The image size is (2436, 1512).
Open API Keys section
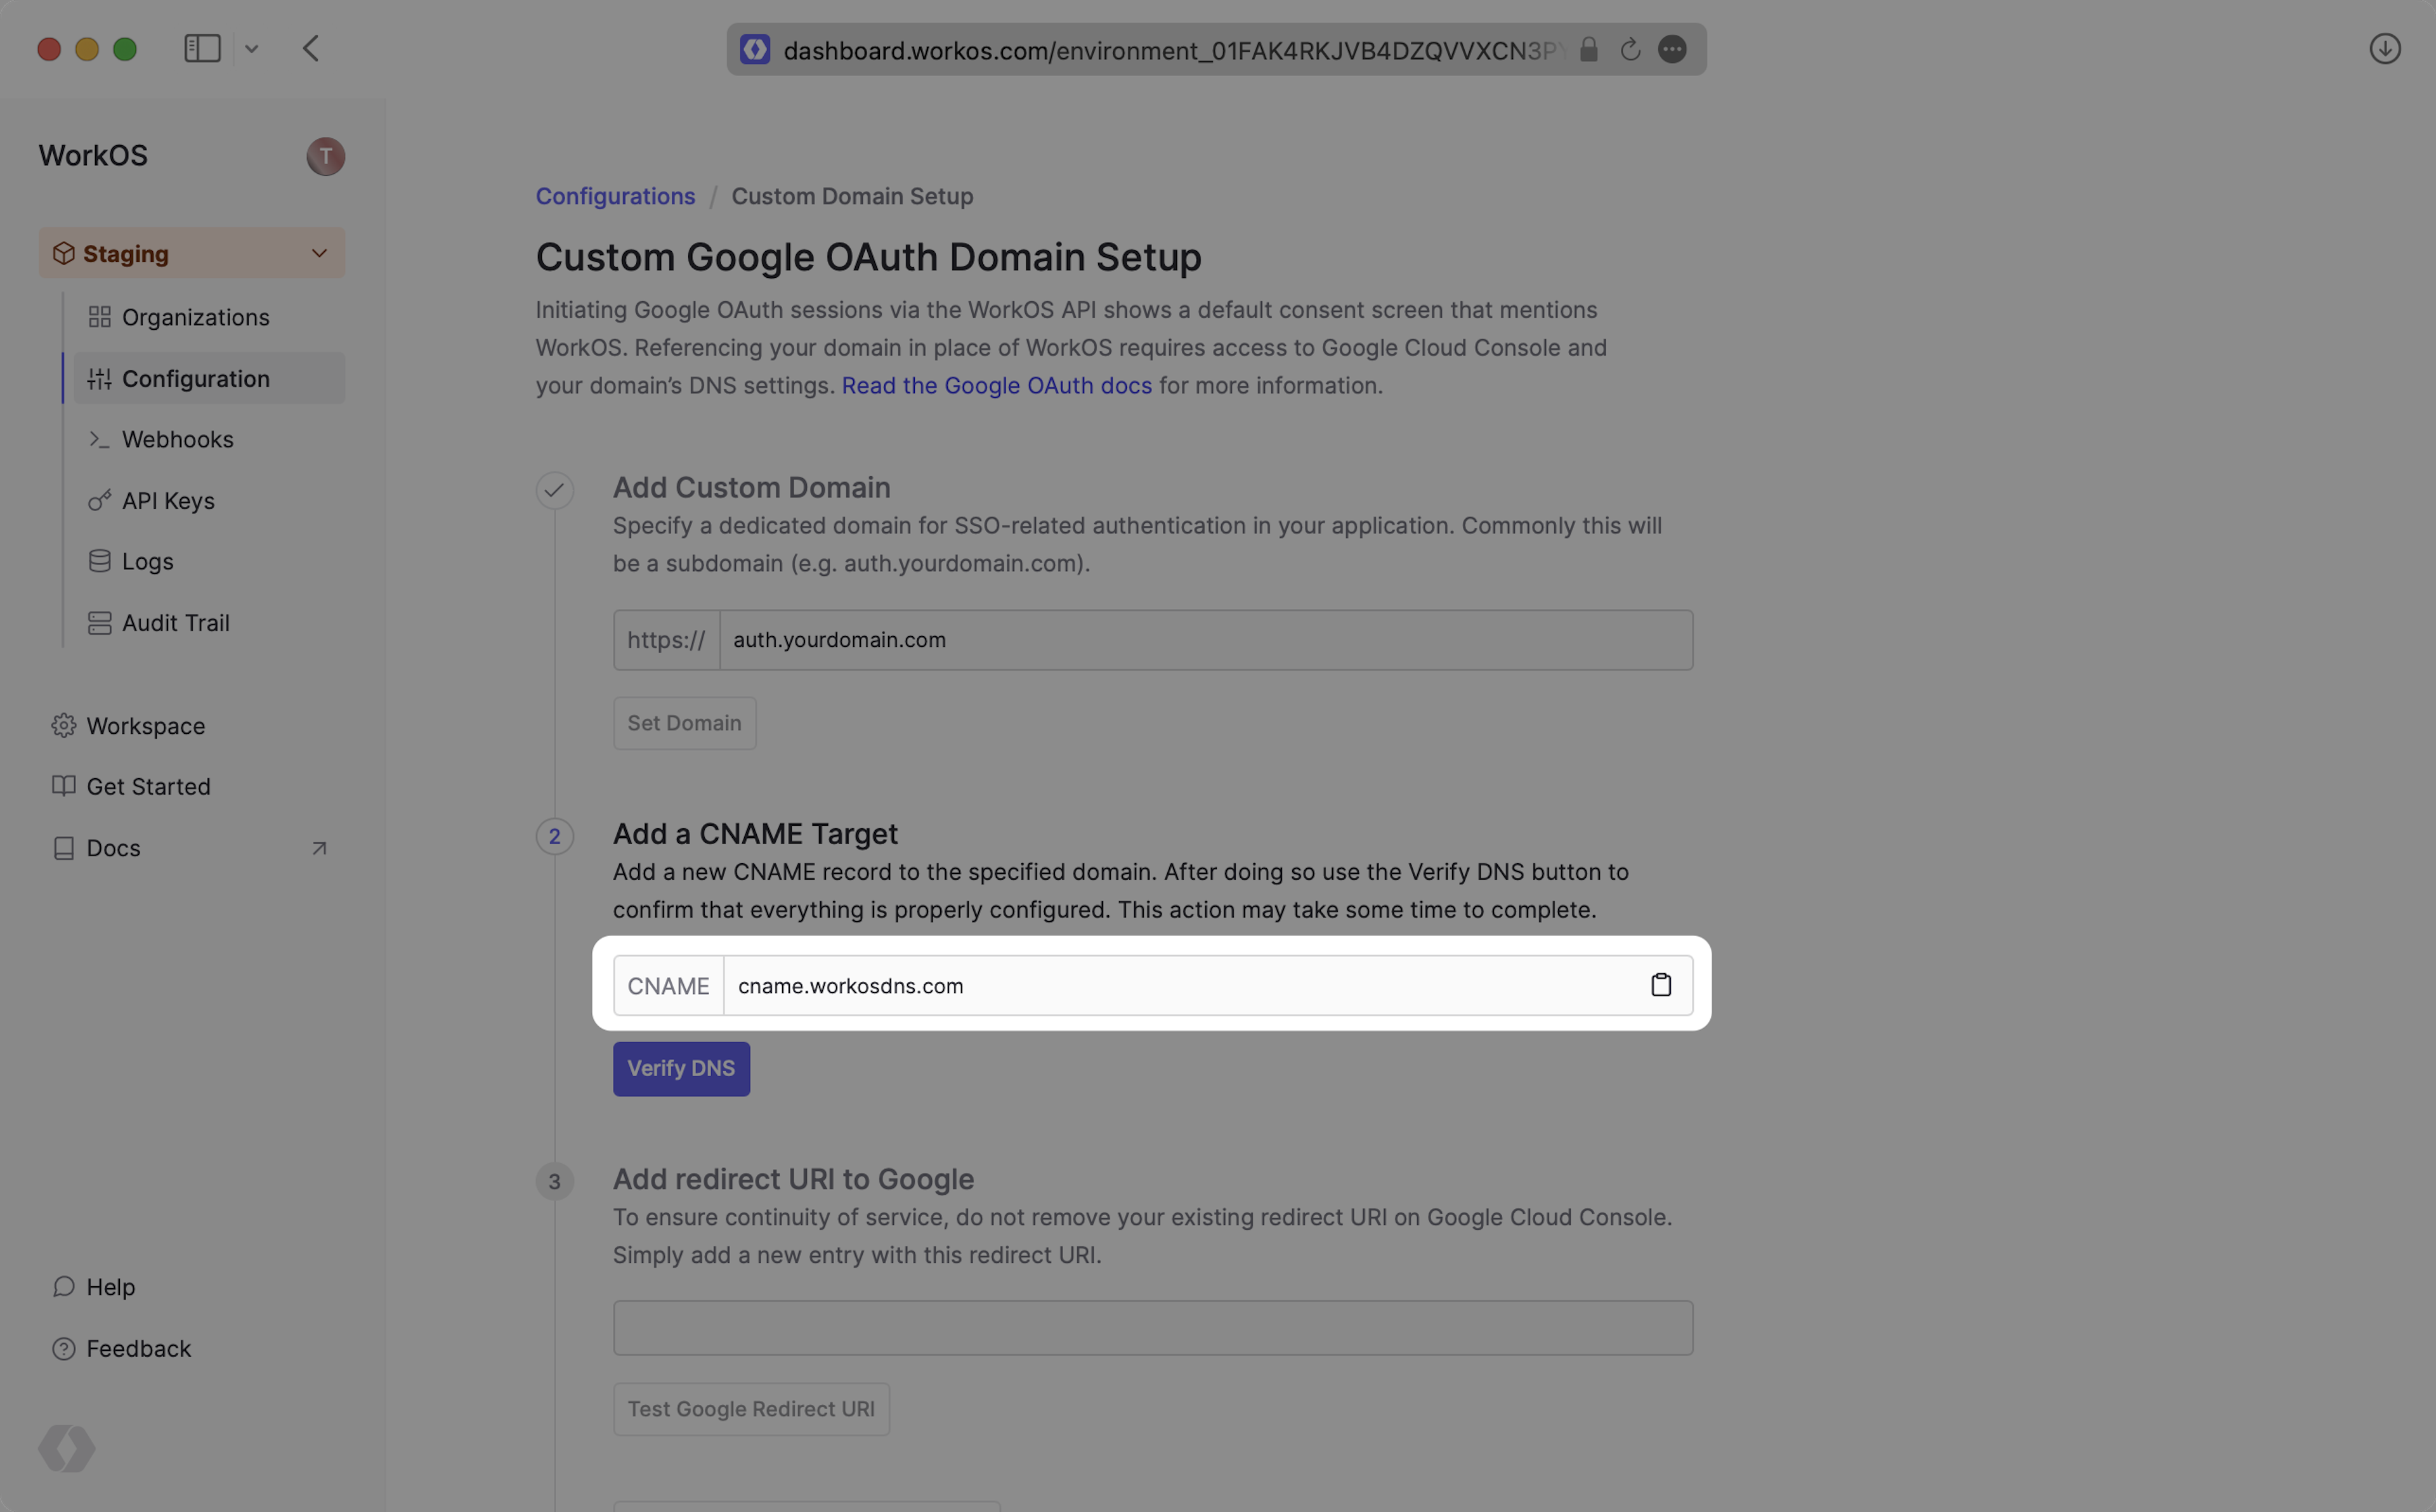click(168, 501)
